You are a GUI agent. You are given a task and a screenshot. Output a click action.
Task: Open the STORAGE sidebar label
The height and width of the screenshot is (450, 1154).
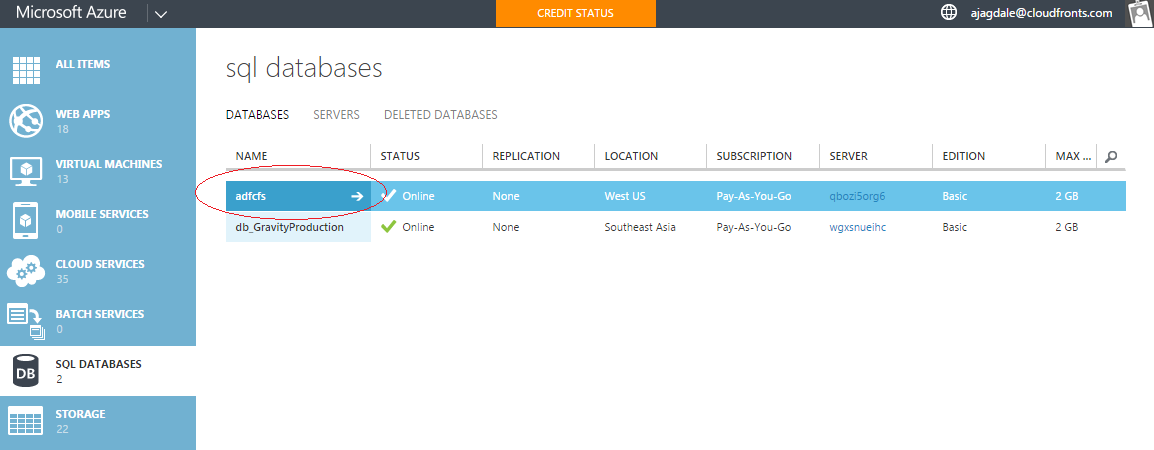(x=81, y=414)
